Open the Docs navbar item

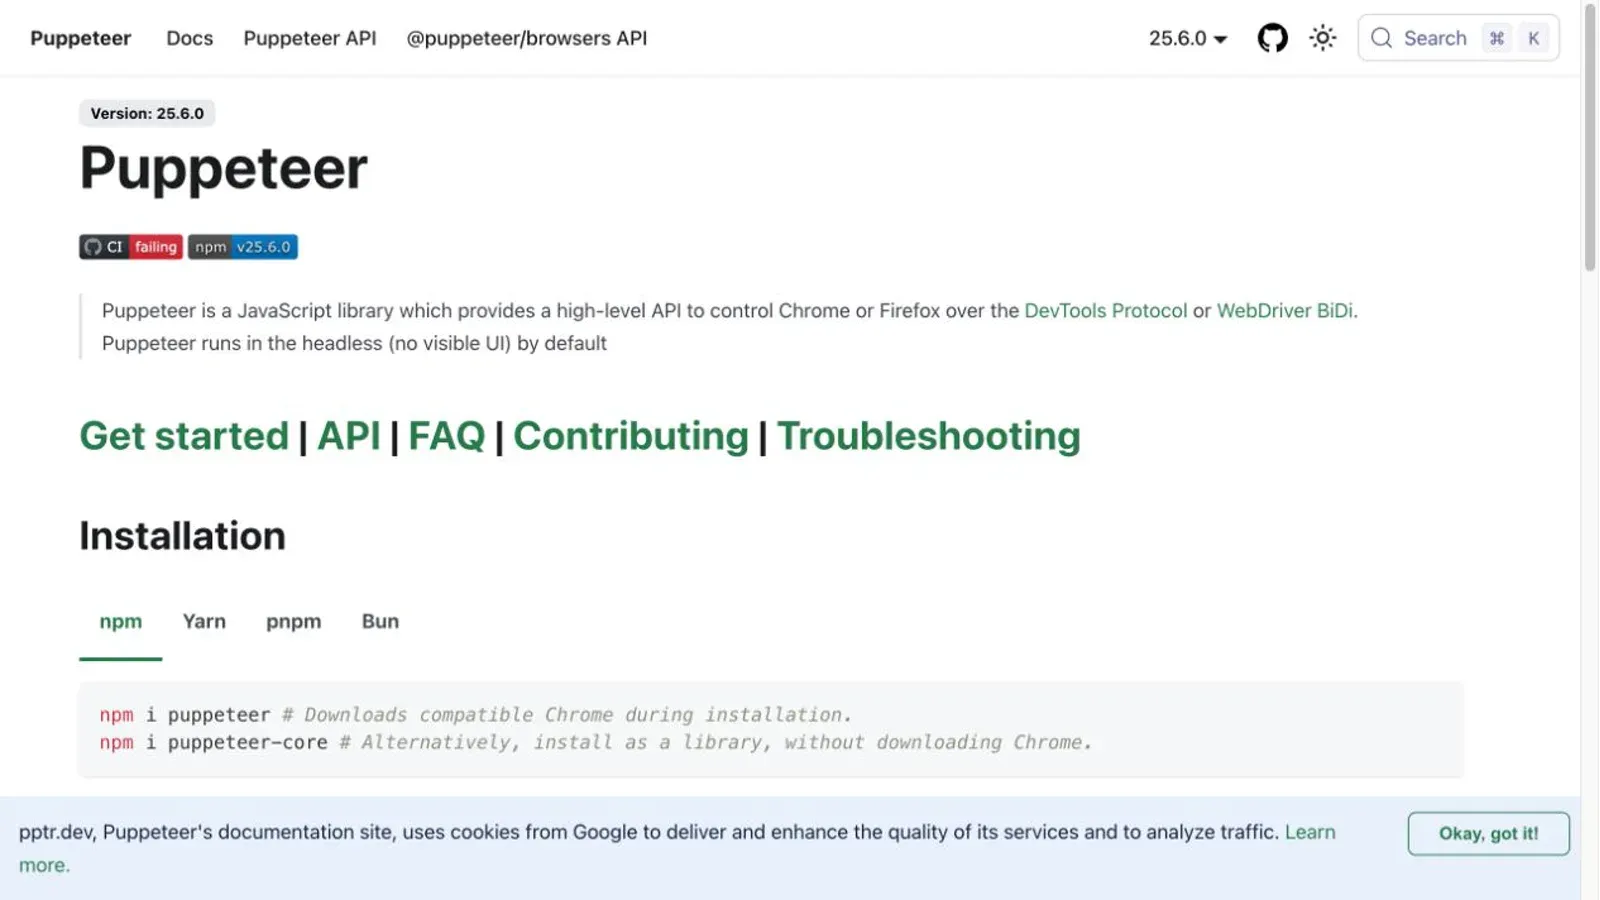coord(190,38)
